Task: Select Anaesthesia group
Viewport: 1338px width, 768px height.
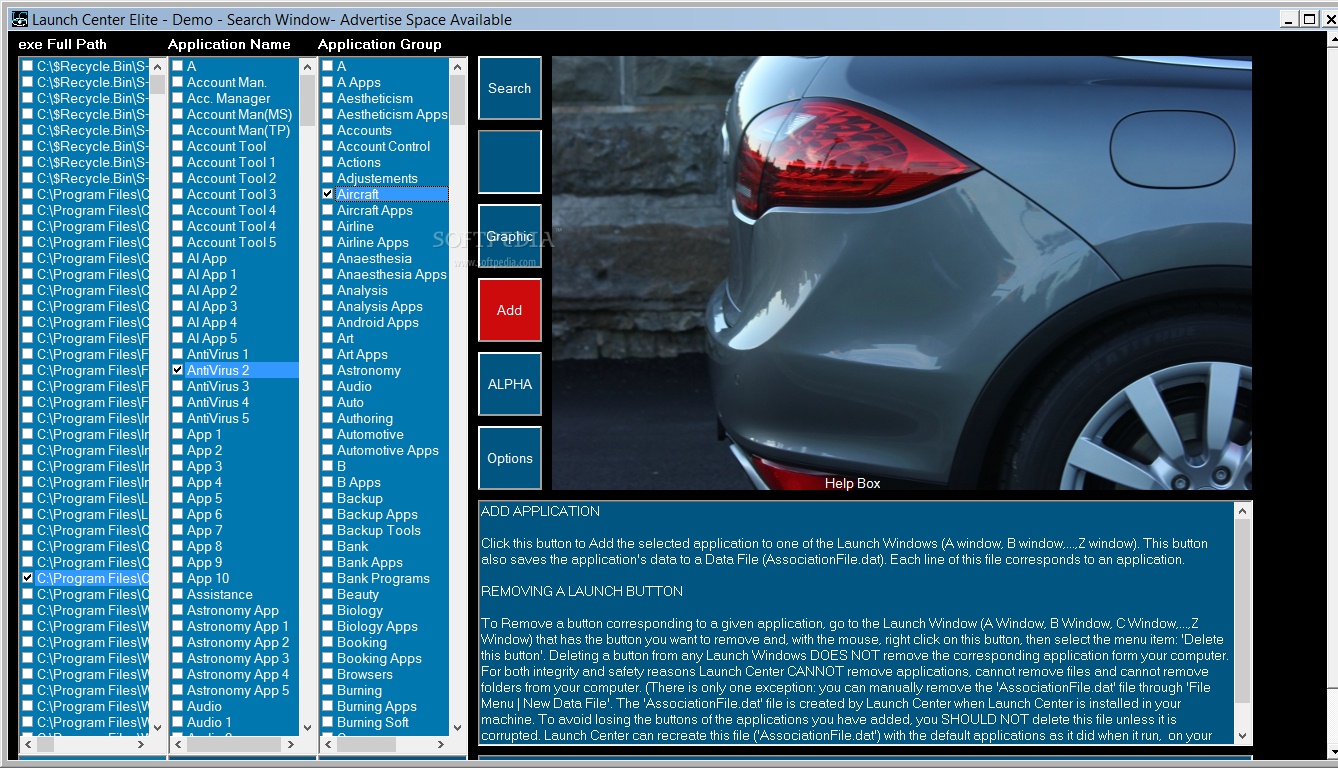Action: tap(374, 258)
